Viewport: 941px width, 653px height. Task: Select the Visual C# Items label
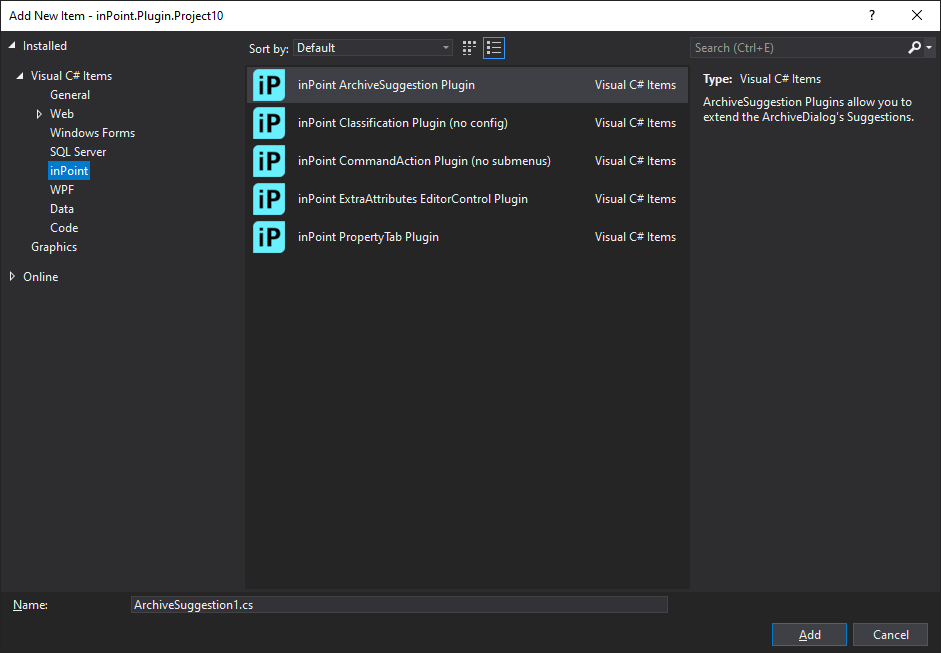pos(71,76)
